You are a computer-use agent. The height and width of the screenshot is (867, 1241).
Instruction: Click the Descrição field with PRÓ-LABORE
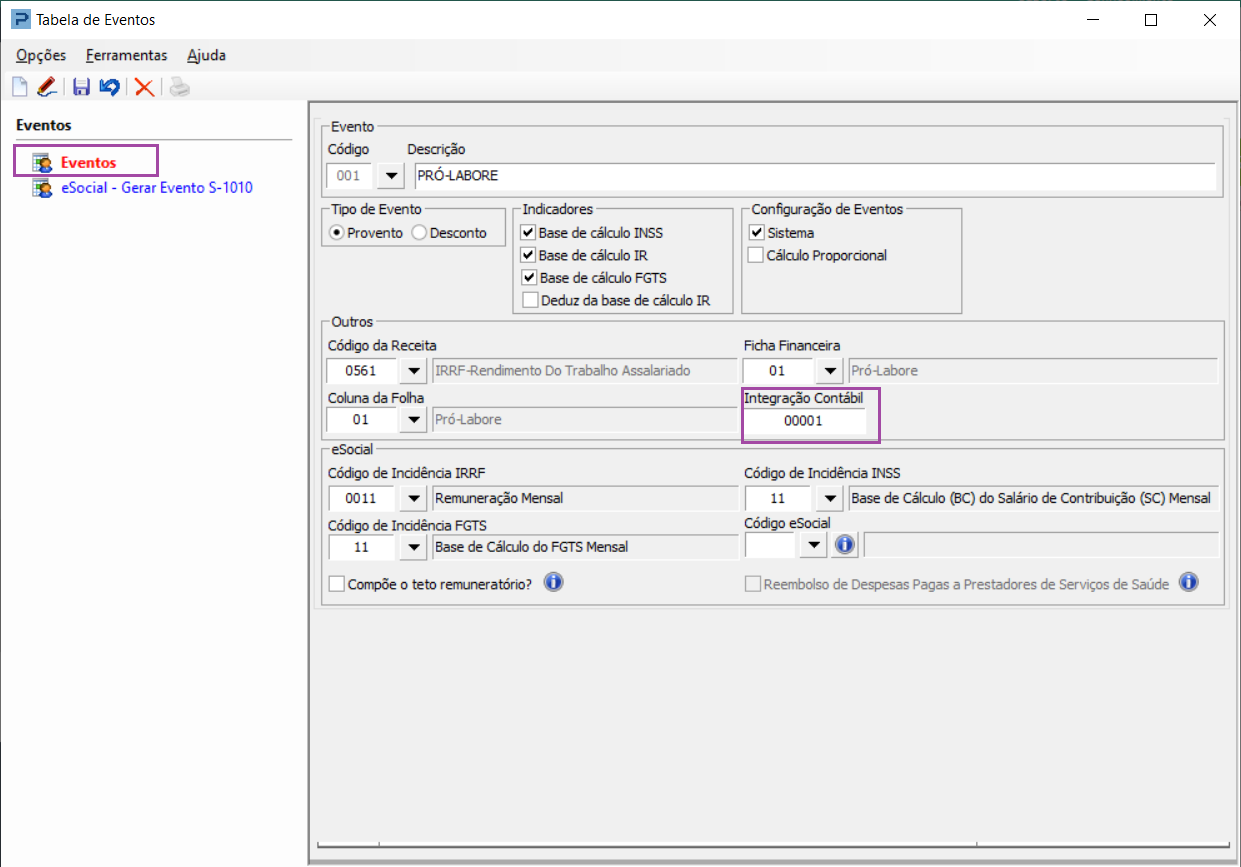pos(815,176)
